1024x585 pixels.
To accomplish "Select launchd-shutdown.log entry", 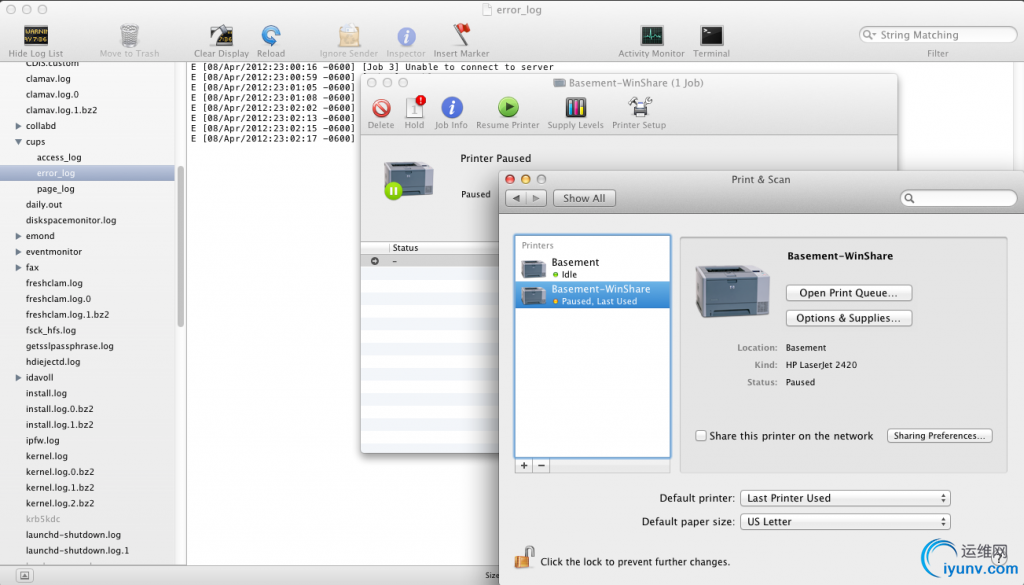I will [x=73, y=535].
